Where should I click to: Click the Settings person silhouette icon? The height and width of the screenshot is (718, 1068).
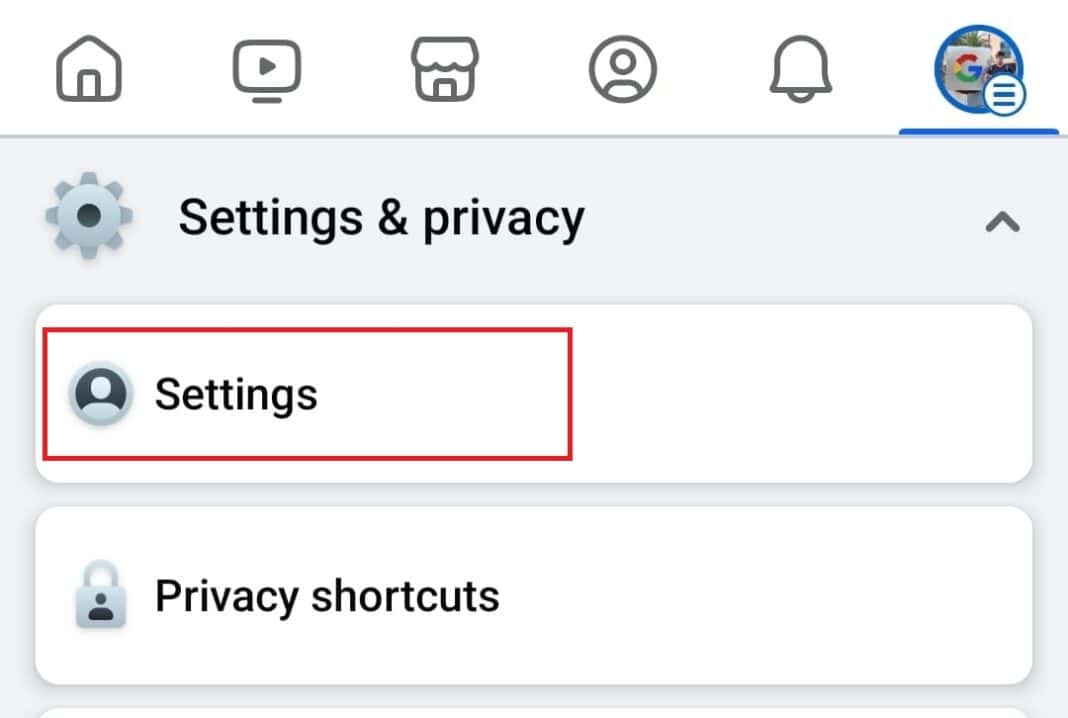[100, 393]
